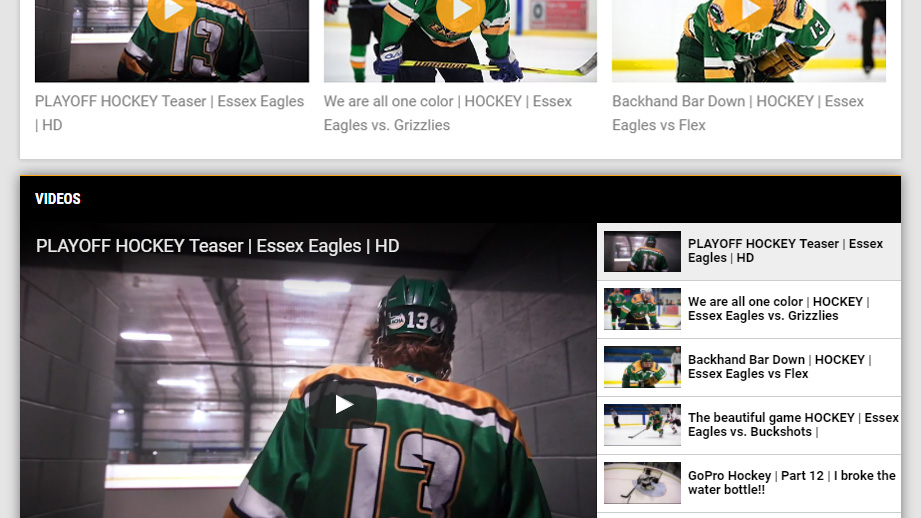The height and width of the screenshot is (518, 921).
Task: Select PLAYOFF HOCKEY Teaser thumbnail in the playlist
Action: tap(642, 252)
